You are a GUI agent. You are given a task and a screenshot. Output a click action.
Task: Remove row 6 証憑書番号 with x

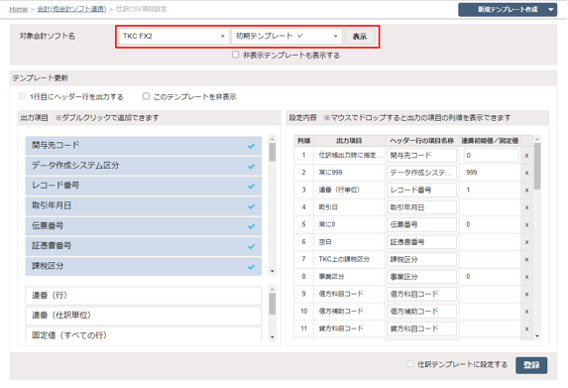pos(527,242)
